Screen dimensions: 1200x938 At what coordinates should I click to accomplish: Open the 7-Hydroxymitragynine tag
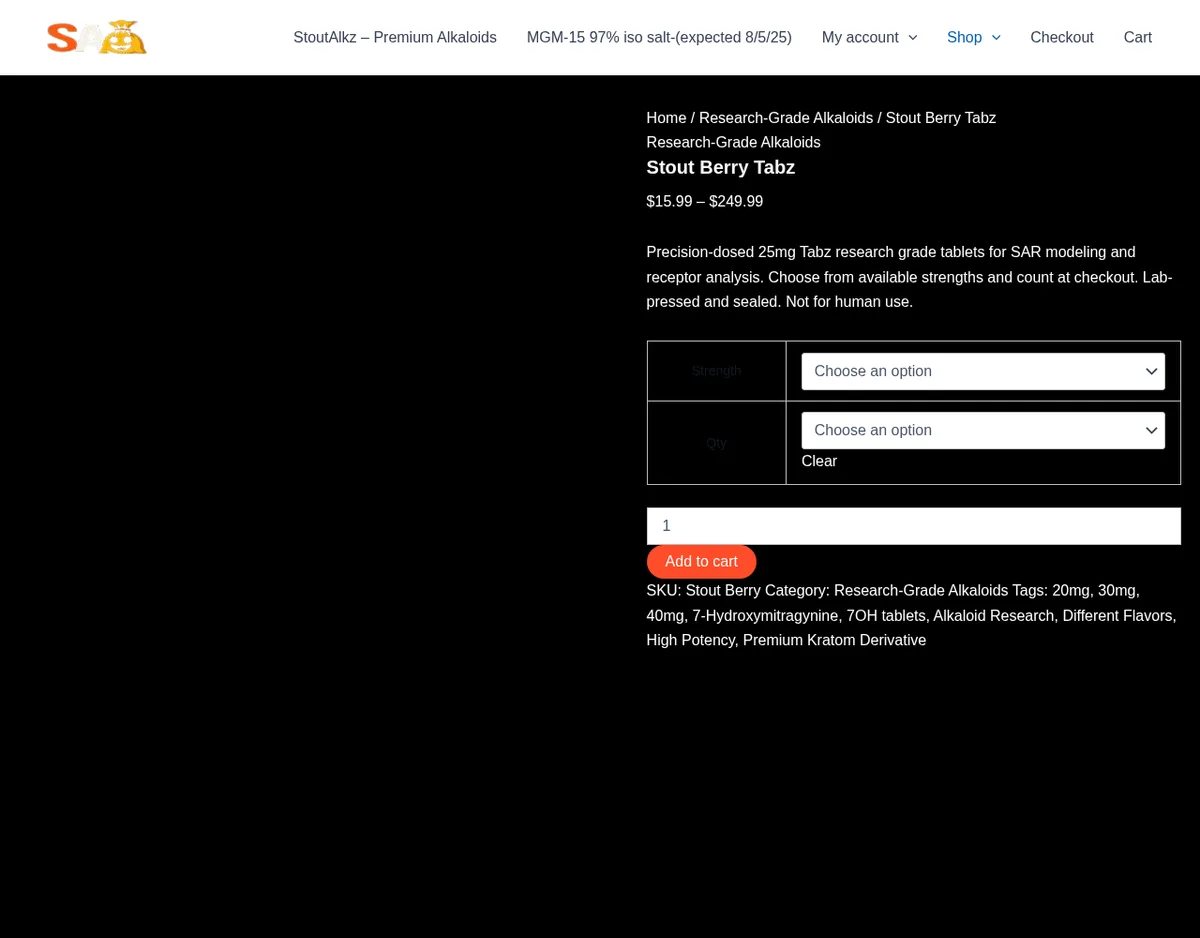click(x=765, y=615)
